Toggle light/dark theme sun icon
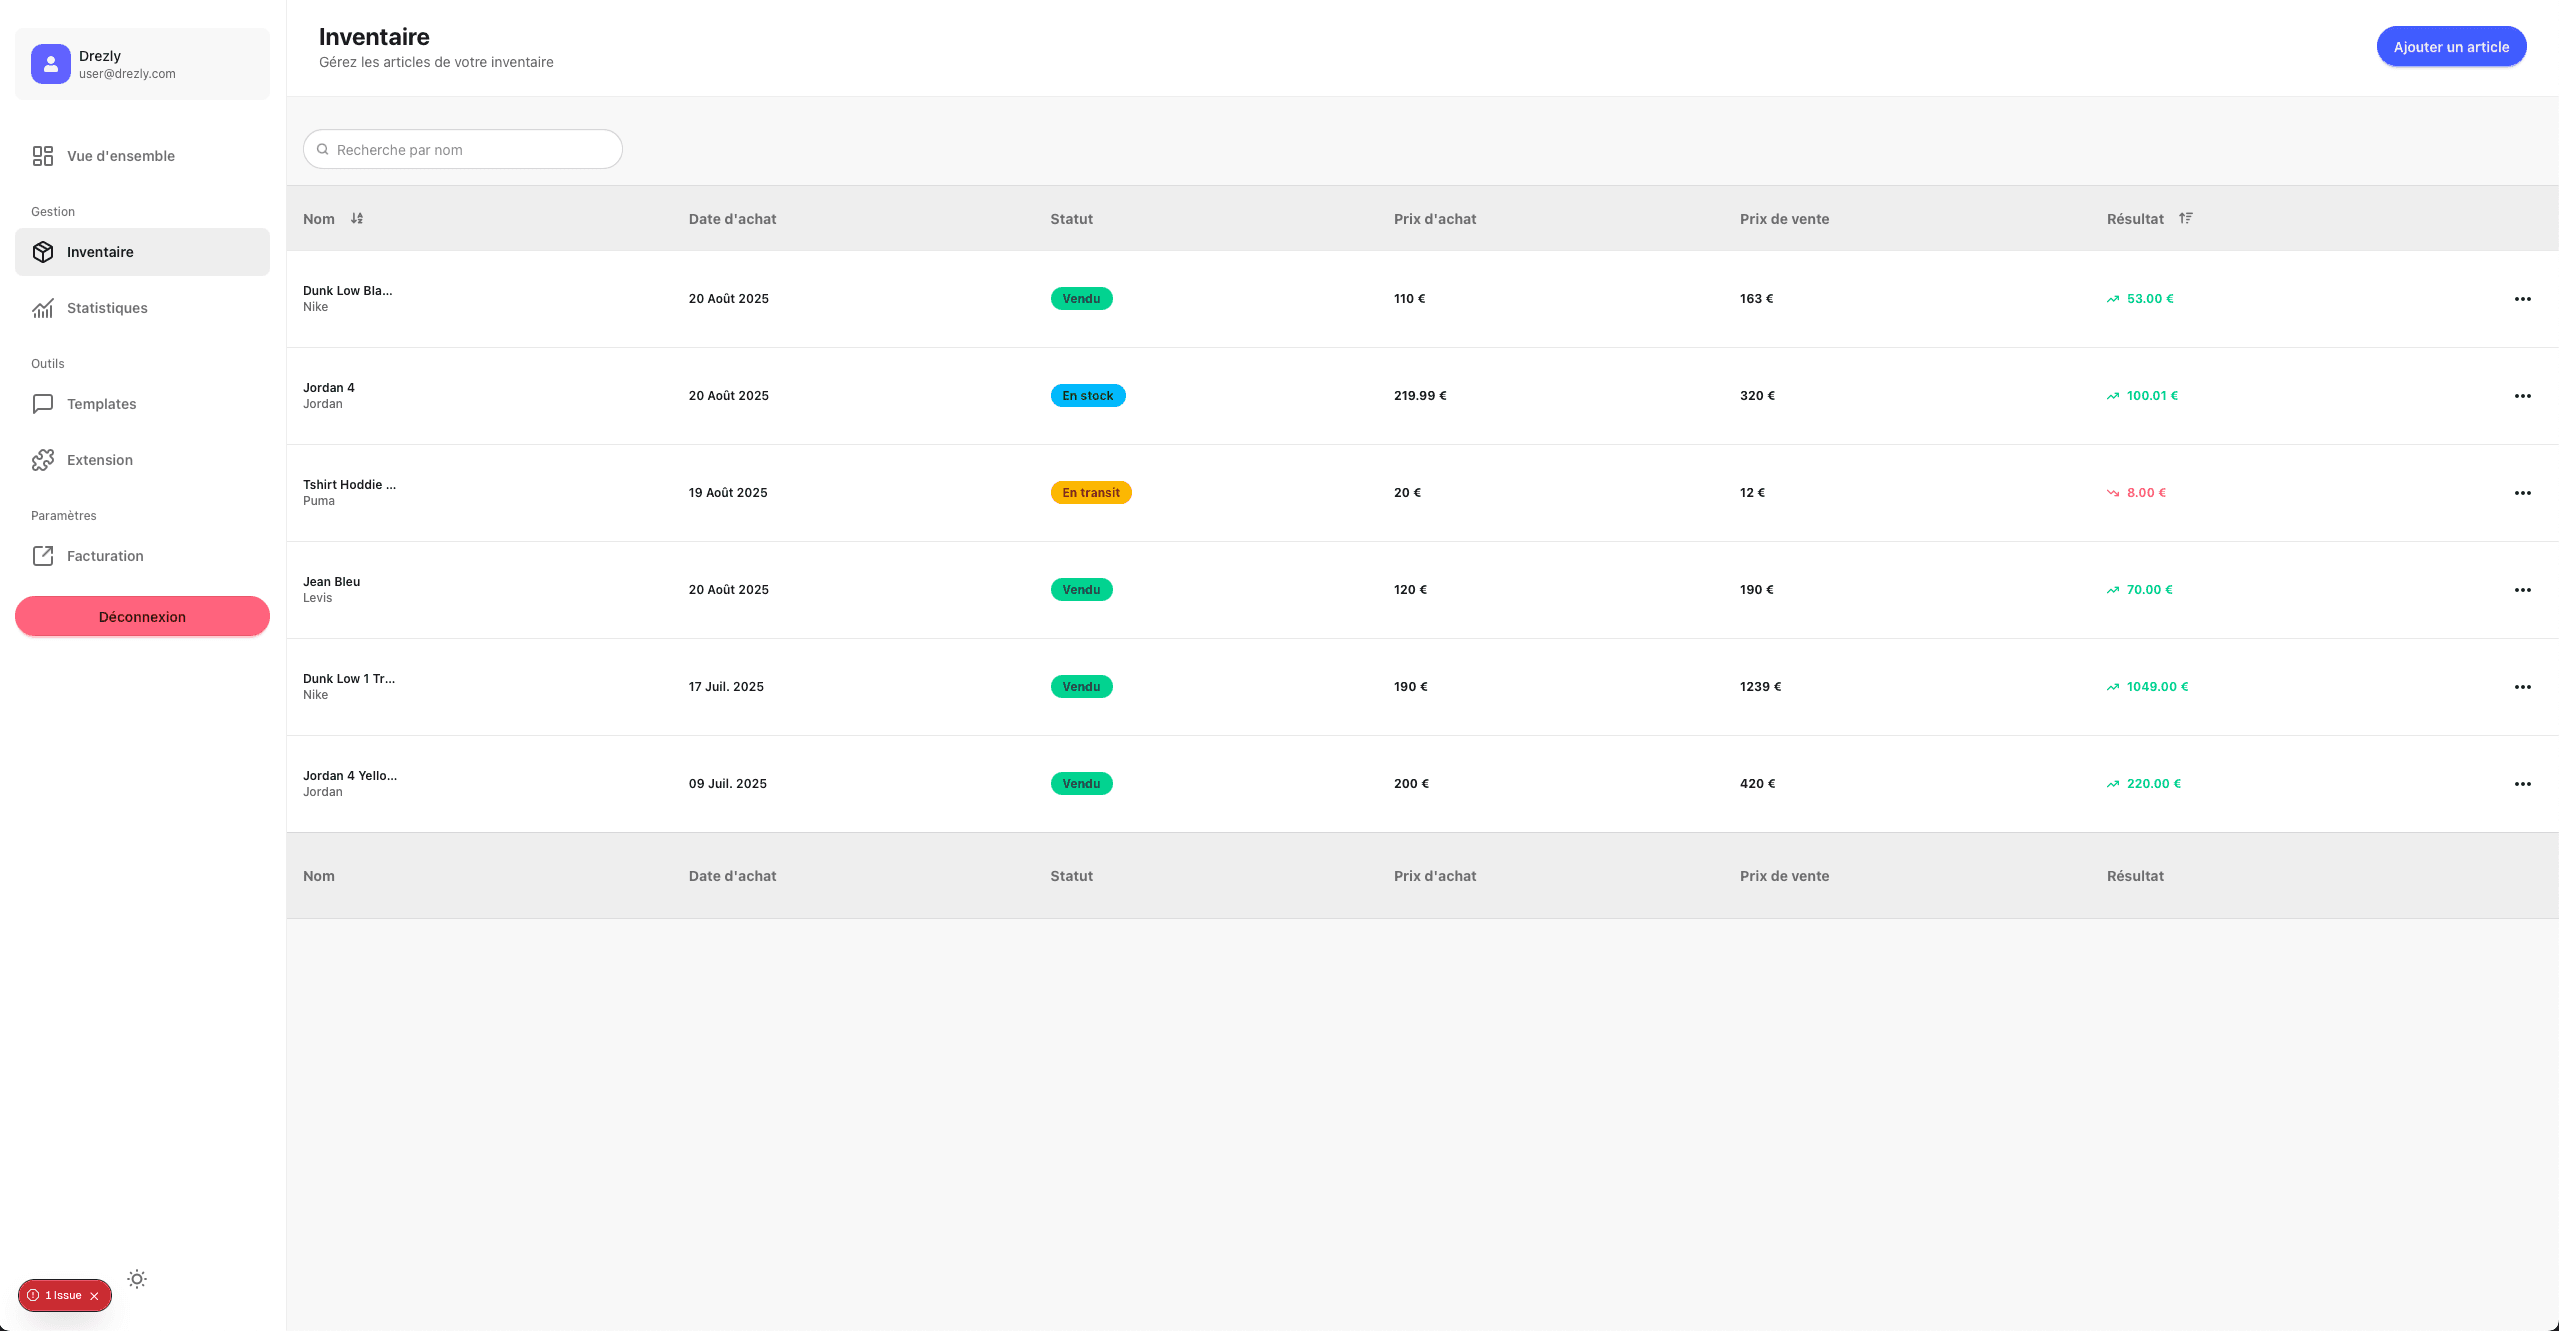This screenshot has width=2559, height=1331. 137,1279
